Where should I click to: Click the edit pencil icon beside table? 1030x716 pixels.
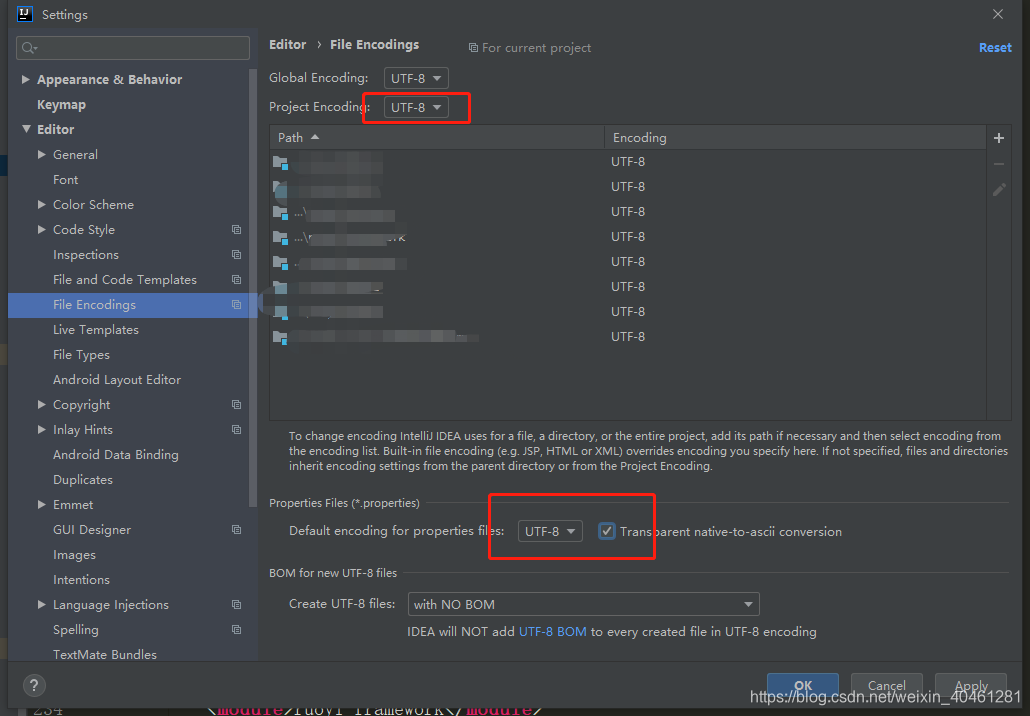pos(998,190)
